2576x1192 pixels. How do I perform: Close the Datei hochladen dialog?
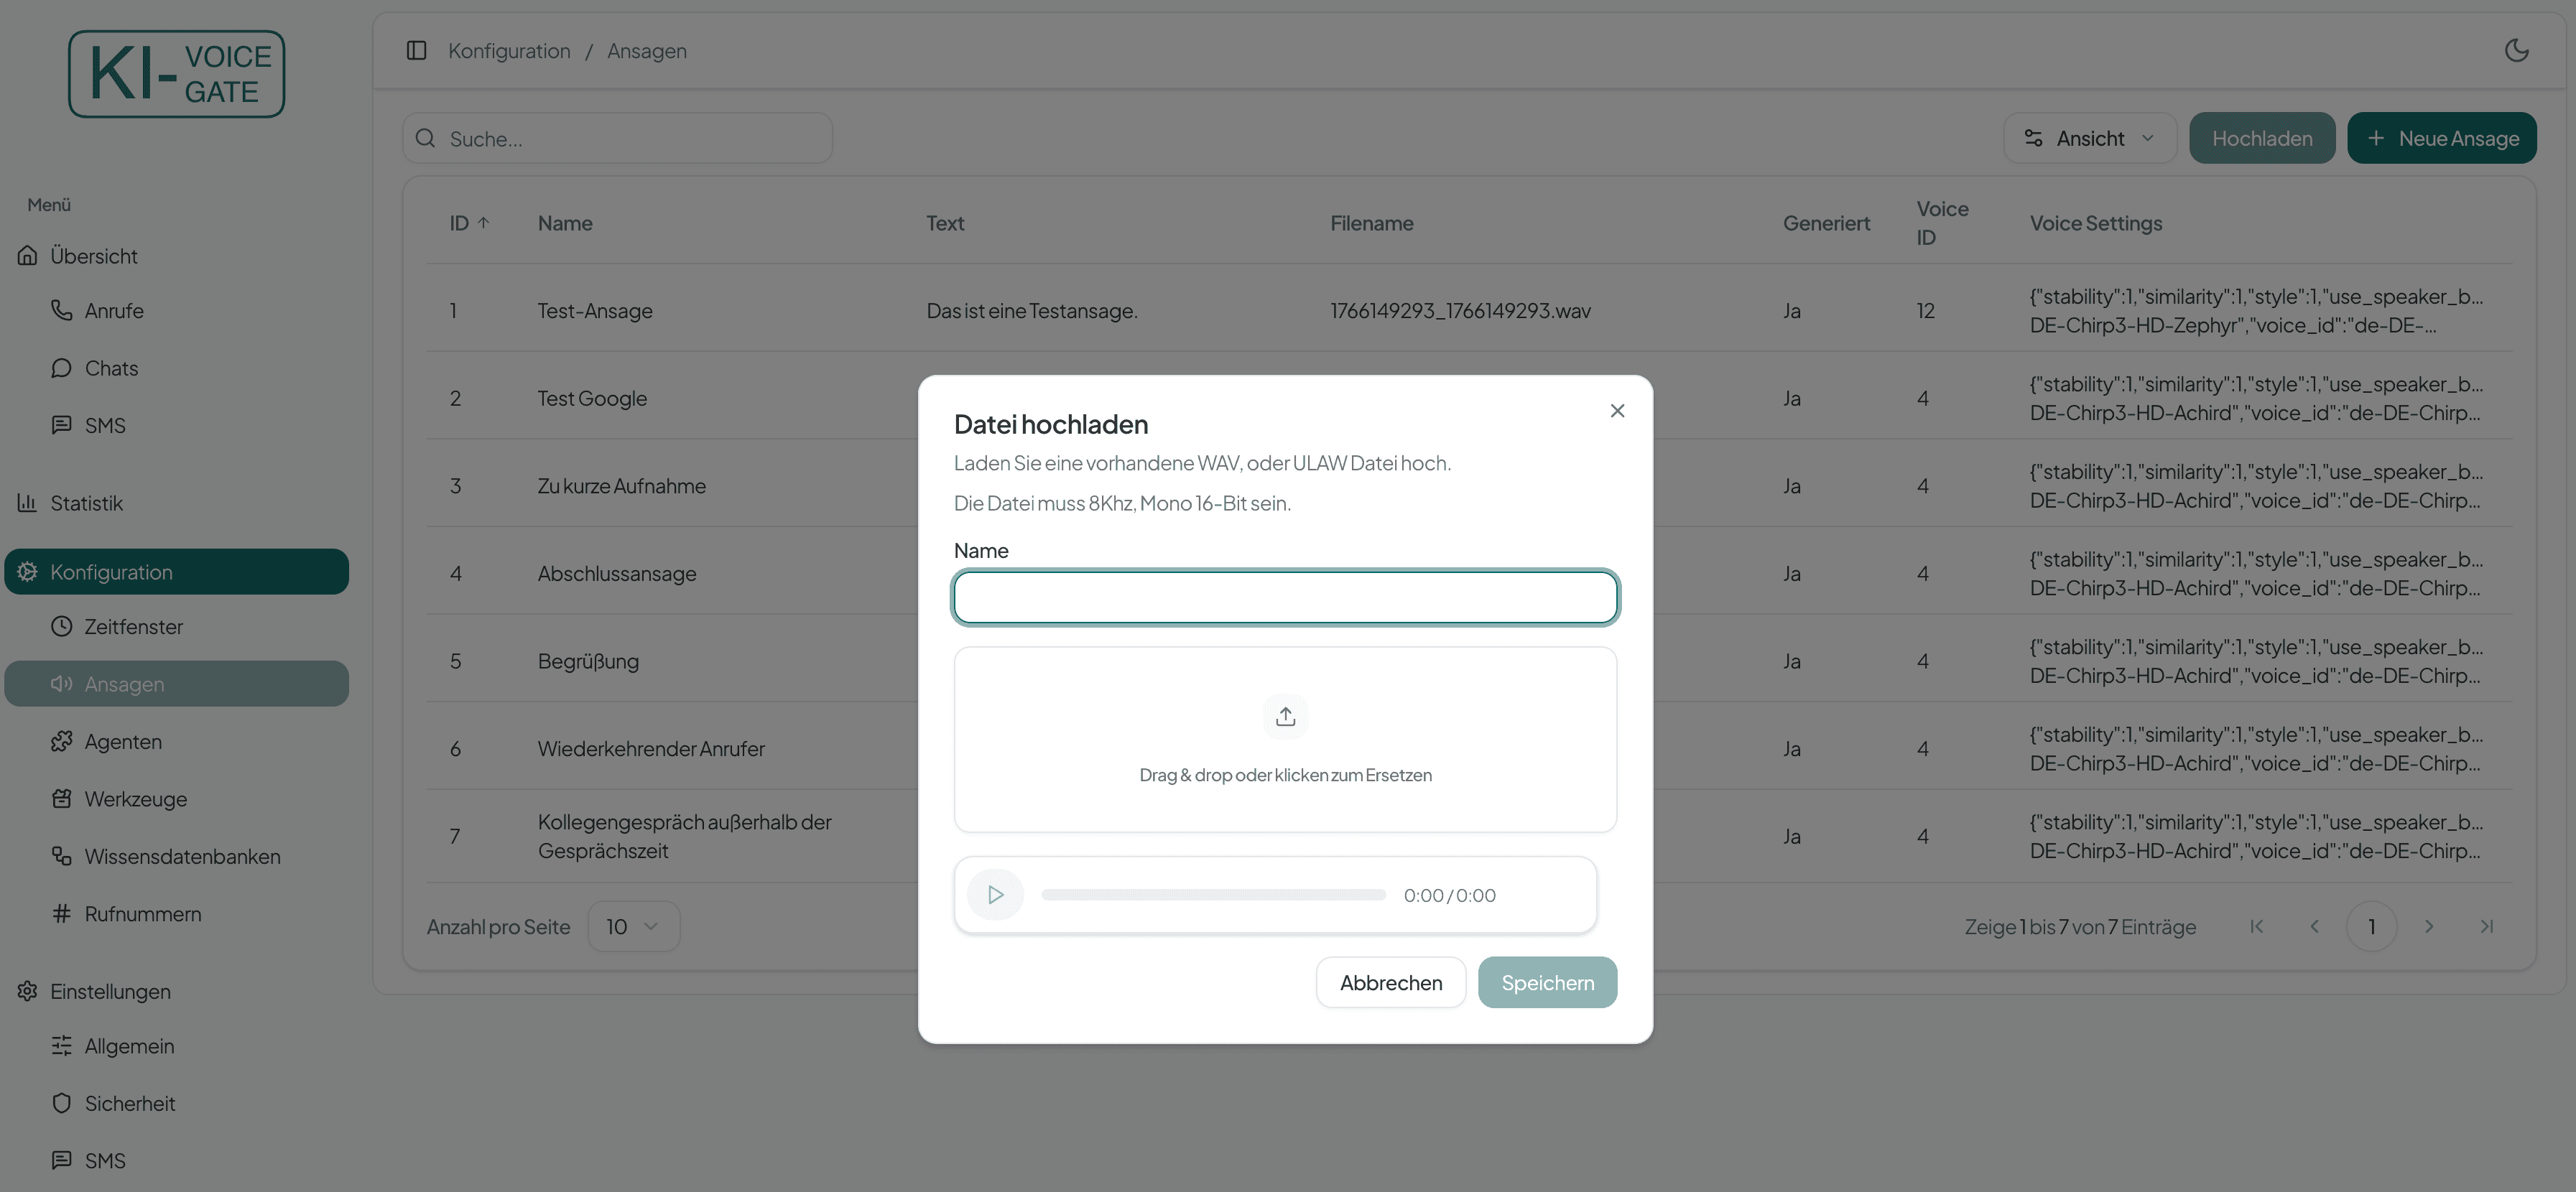click(x=1617, y=411)
